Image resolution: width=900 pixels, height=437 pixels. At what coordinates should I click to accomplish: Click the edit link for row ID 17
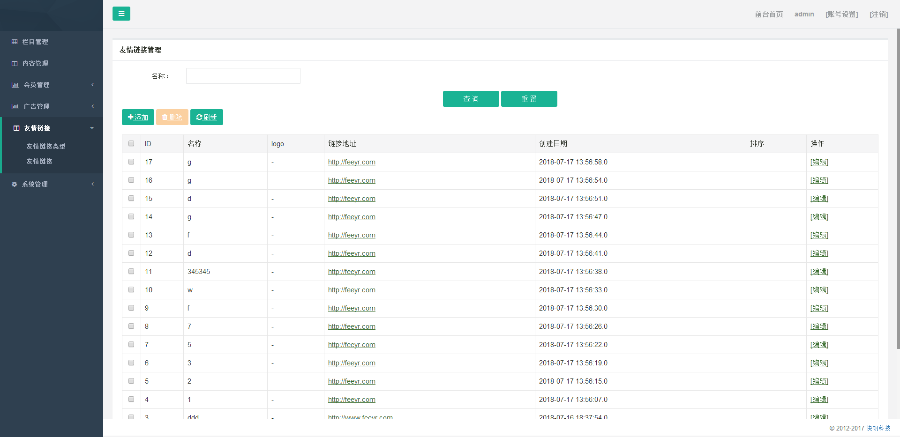tap(819, 162)
